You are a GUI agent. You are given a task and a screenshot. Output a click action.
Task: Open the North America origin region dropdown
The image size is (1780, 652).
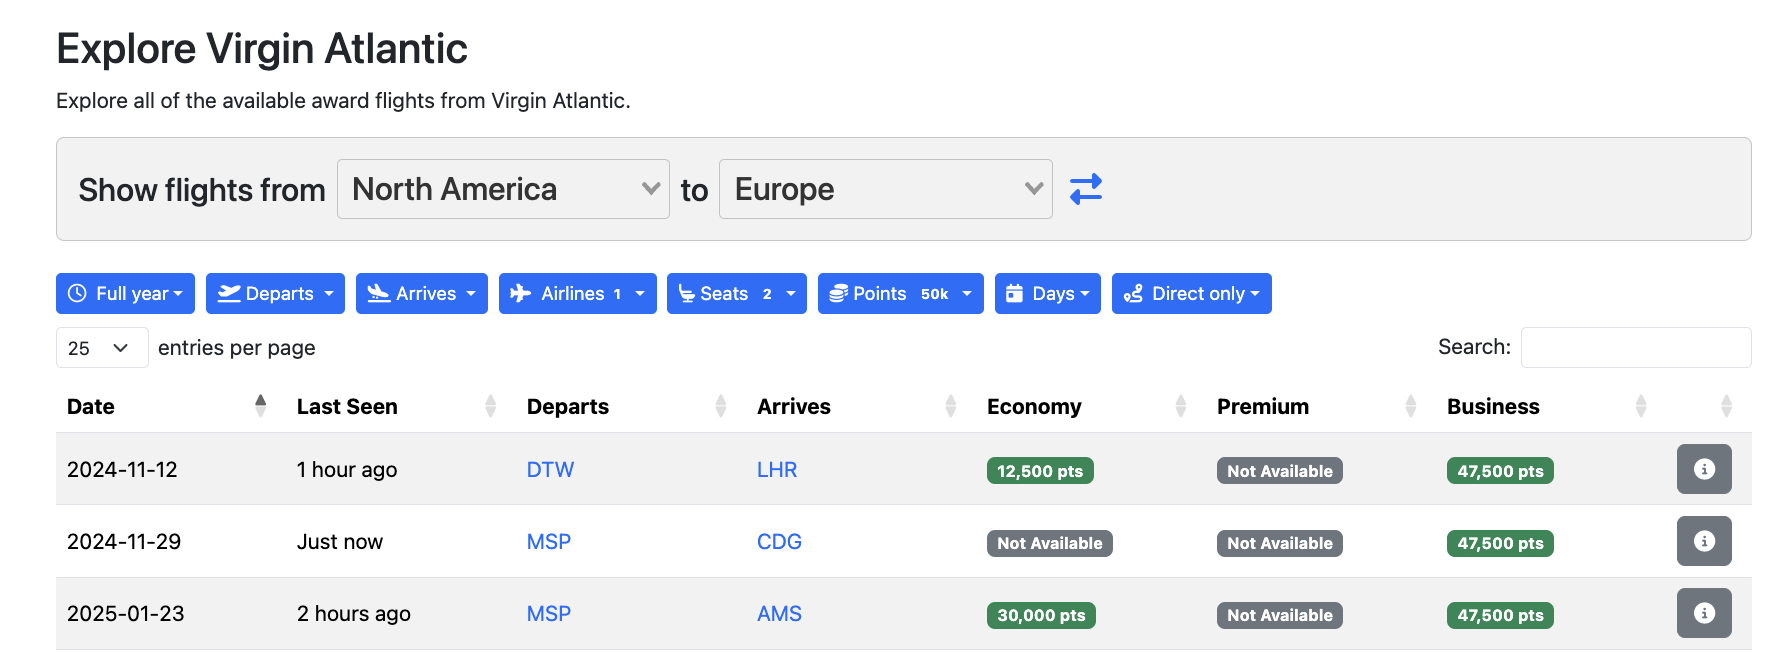point(502,189)
